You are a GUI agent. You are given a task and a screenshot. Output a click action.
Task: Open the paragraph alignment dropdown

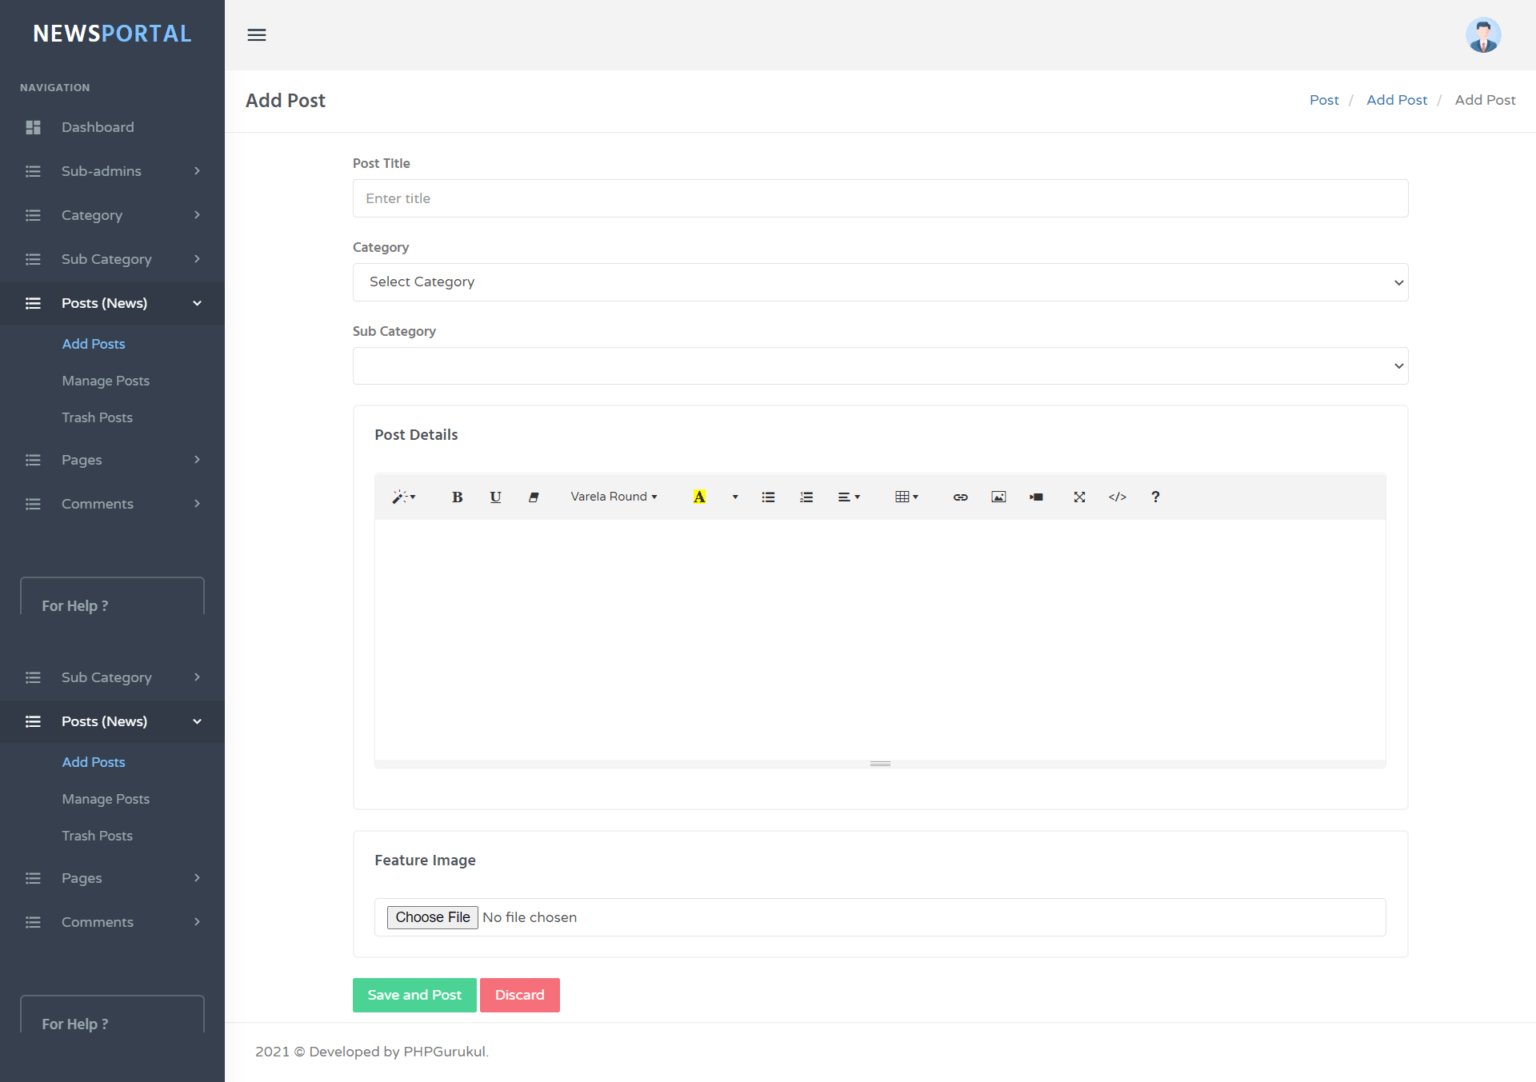point(848,496)
